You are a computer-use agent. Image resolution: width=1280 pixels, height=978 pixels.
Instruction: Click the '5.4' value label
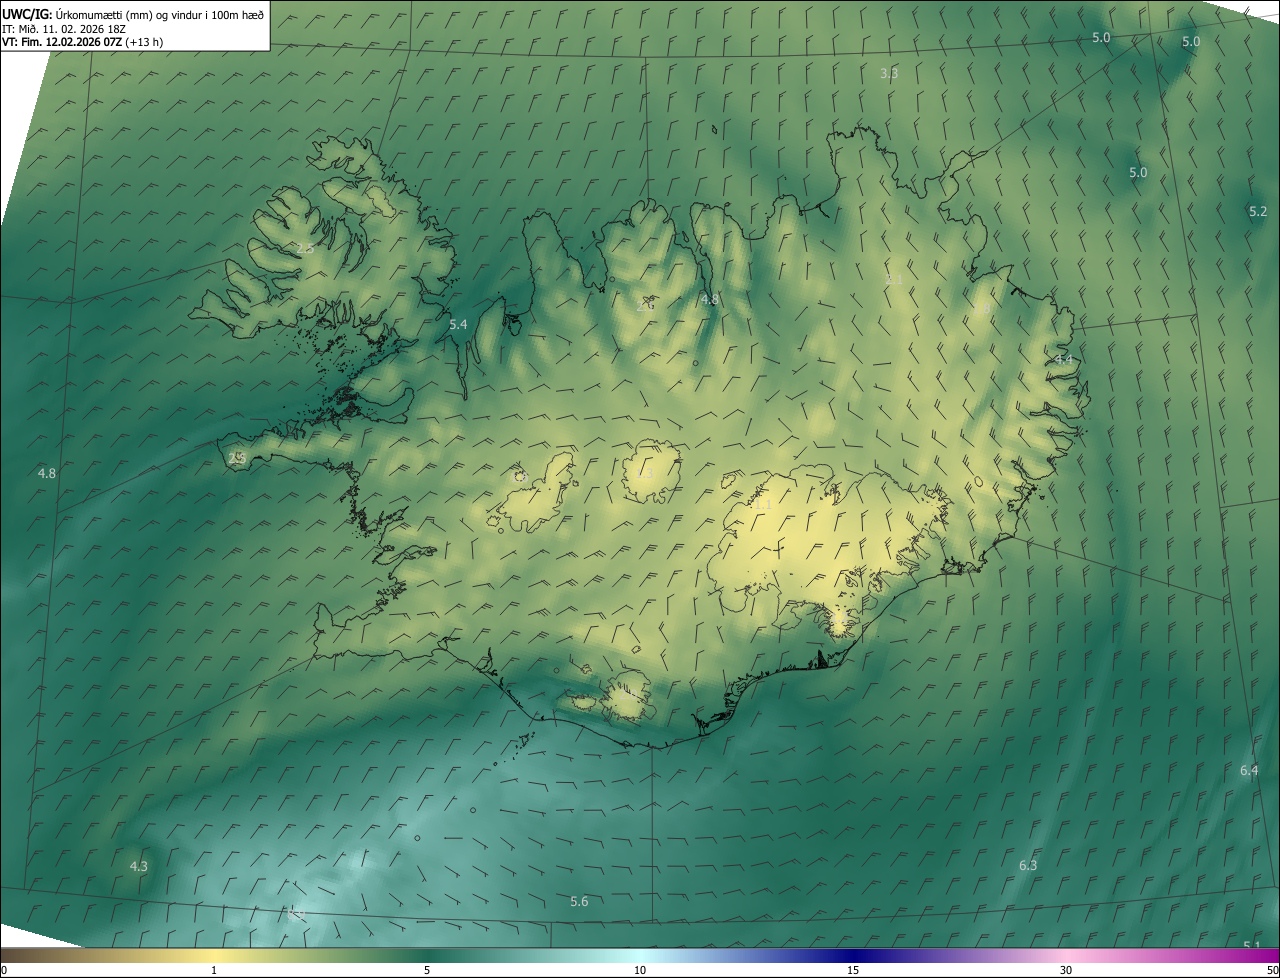(x=458, y=324)
